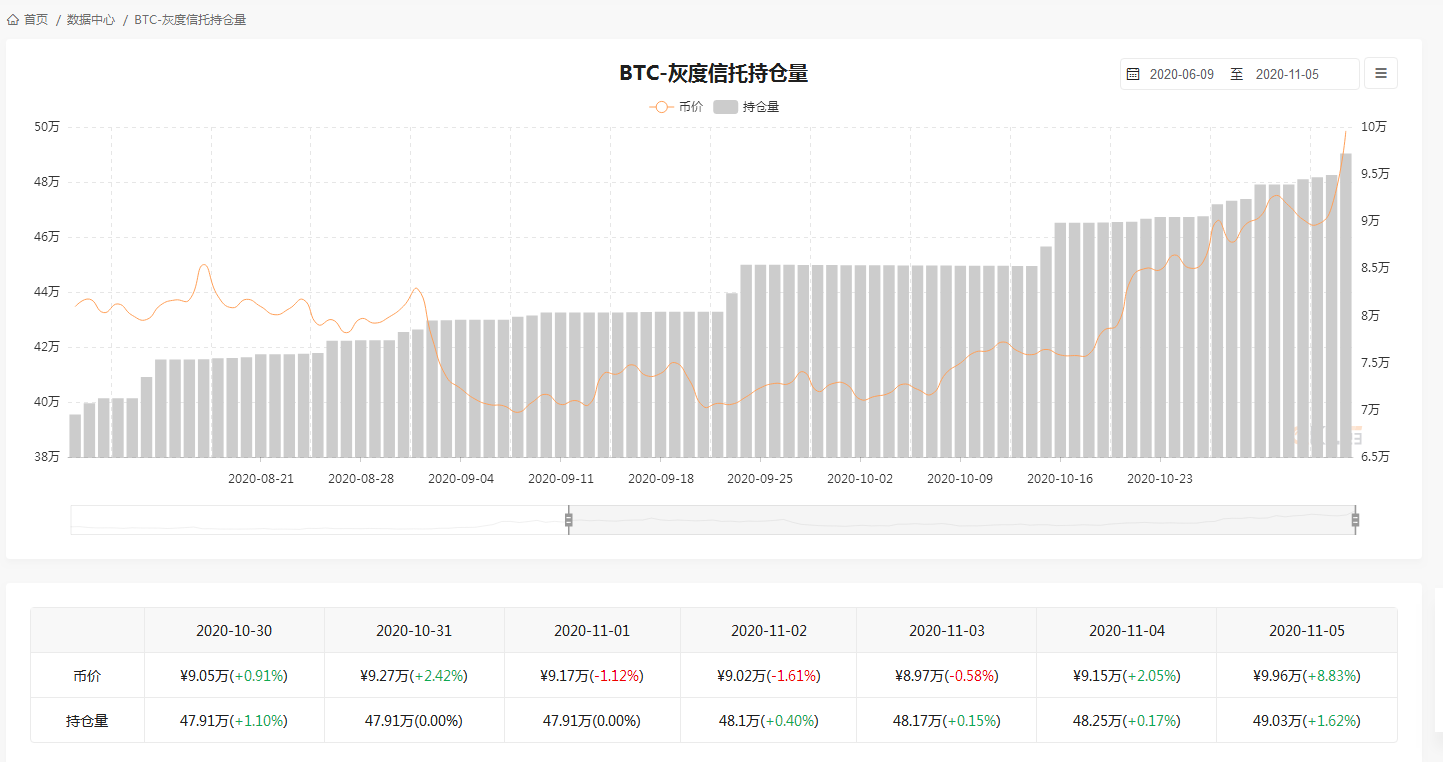Click holdings cell 49.03万(+1.62%)
The image size is (1443, 762).
coord(1307,721)
